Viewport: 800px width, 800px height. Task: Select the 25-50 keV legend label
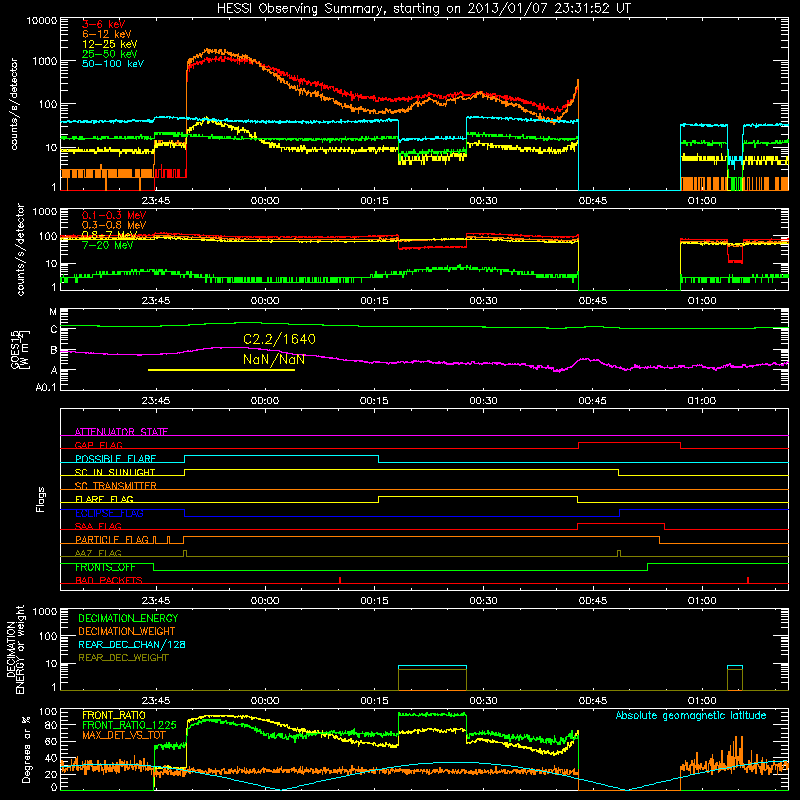(x=109, y=54)
